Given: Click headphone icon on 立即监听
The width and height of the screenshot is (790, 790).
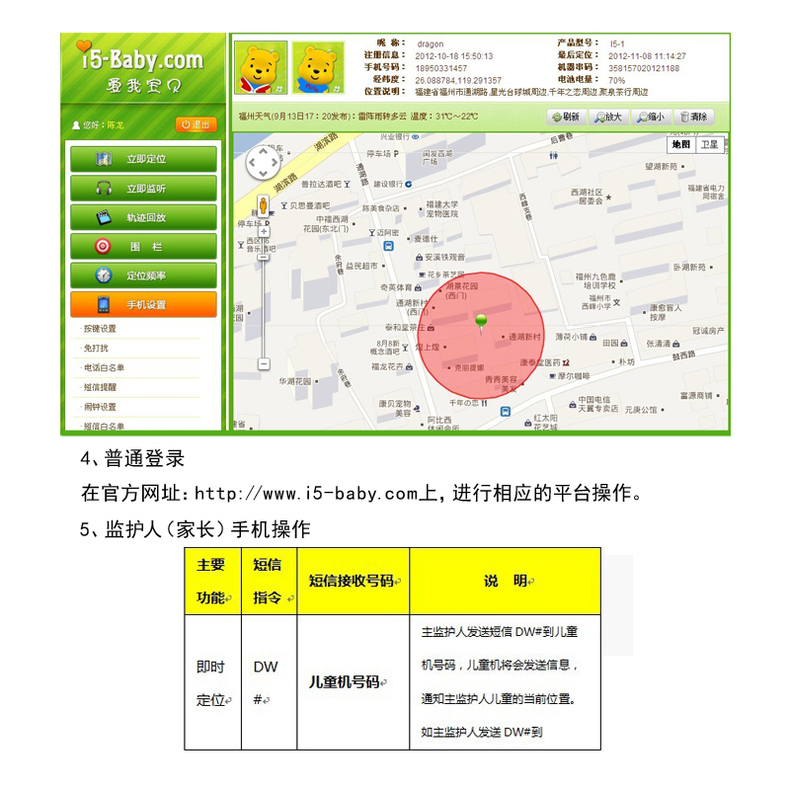Looking at the screenshot, I should pos(104,188).
